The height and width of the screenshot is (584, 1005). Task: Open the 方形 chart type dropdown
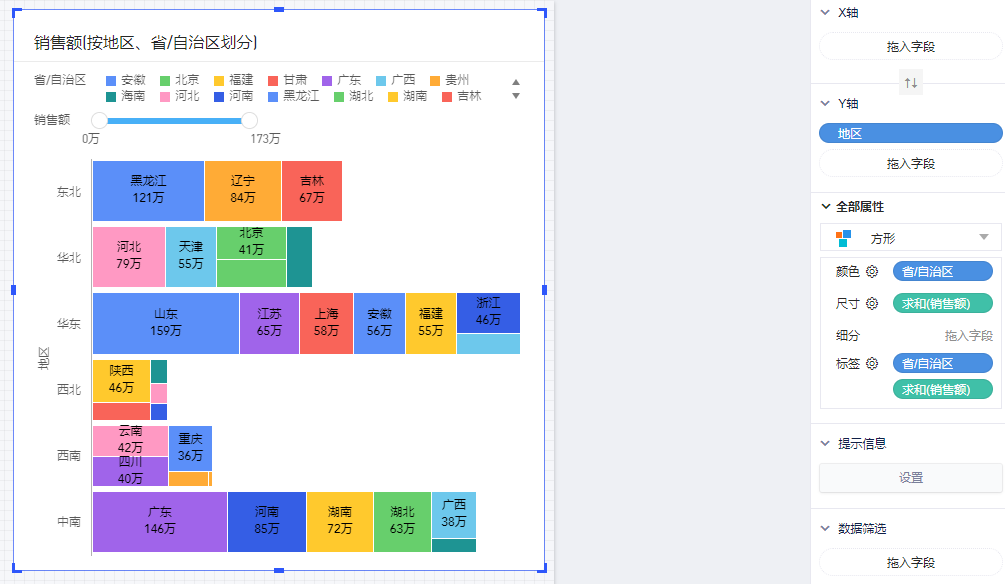click(x=983, y=237)
